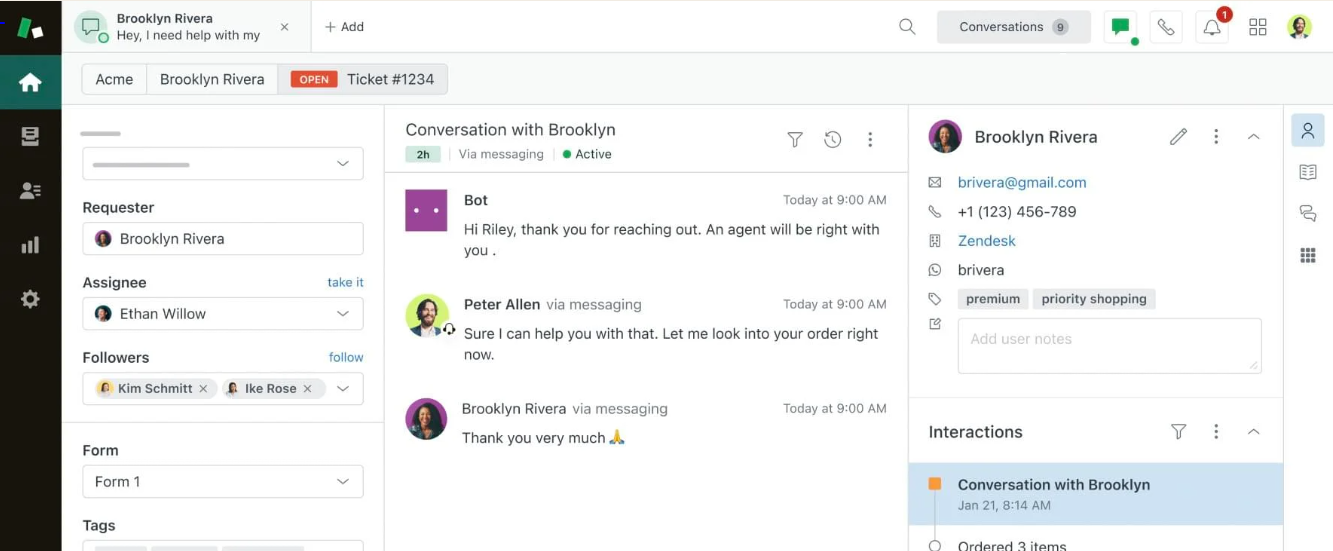The width and height of the screenshot is (1333, 551).
Task: Open the Admin settings gear icon
Action: [30, 299]
